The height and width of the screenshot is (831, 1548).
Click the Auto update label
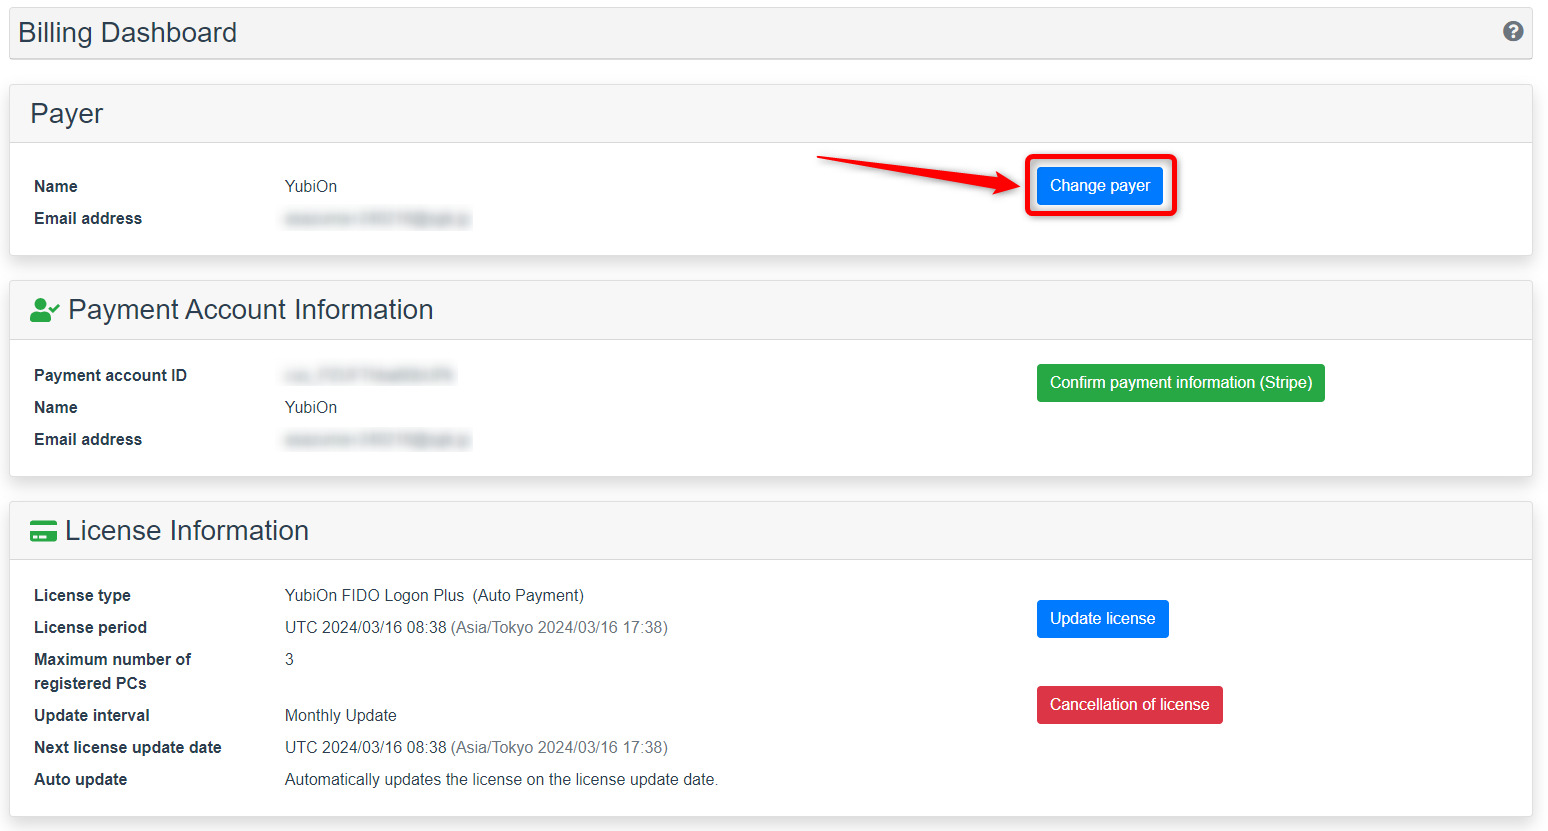(x=80, y=780)
